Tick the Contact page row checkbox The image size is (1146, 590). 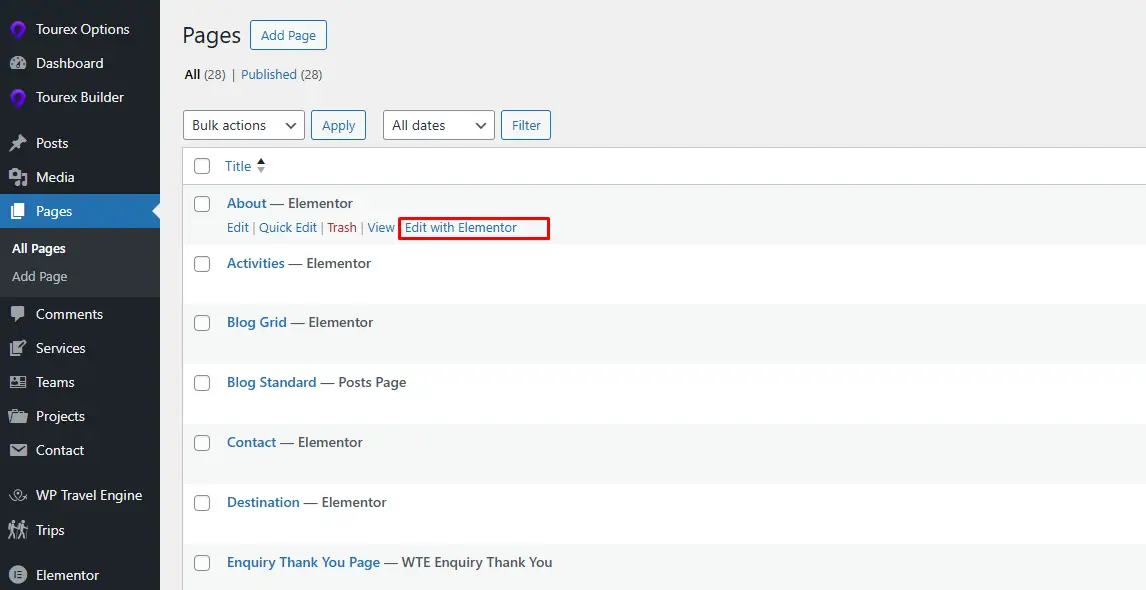(x=202, y=443)
